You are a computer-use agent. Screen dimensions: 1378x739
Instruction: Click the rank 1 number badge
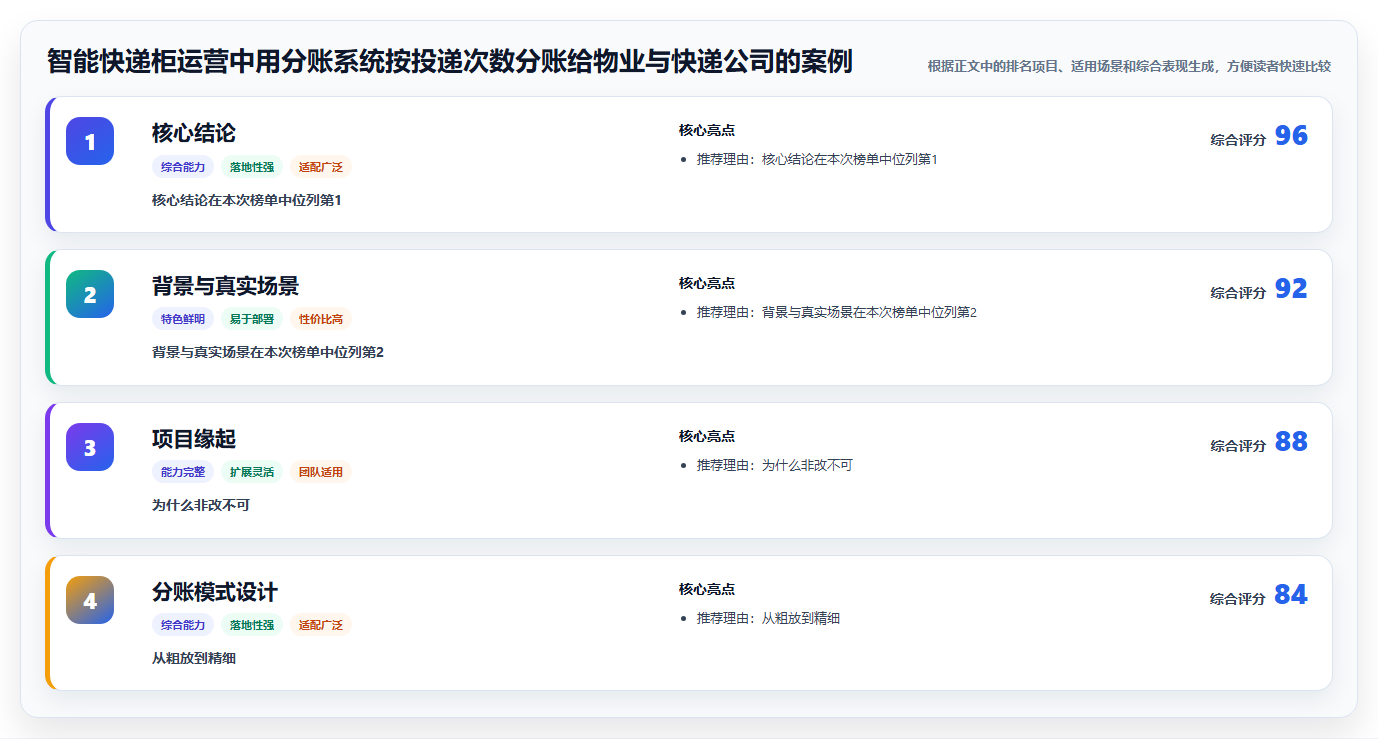90,141
